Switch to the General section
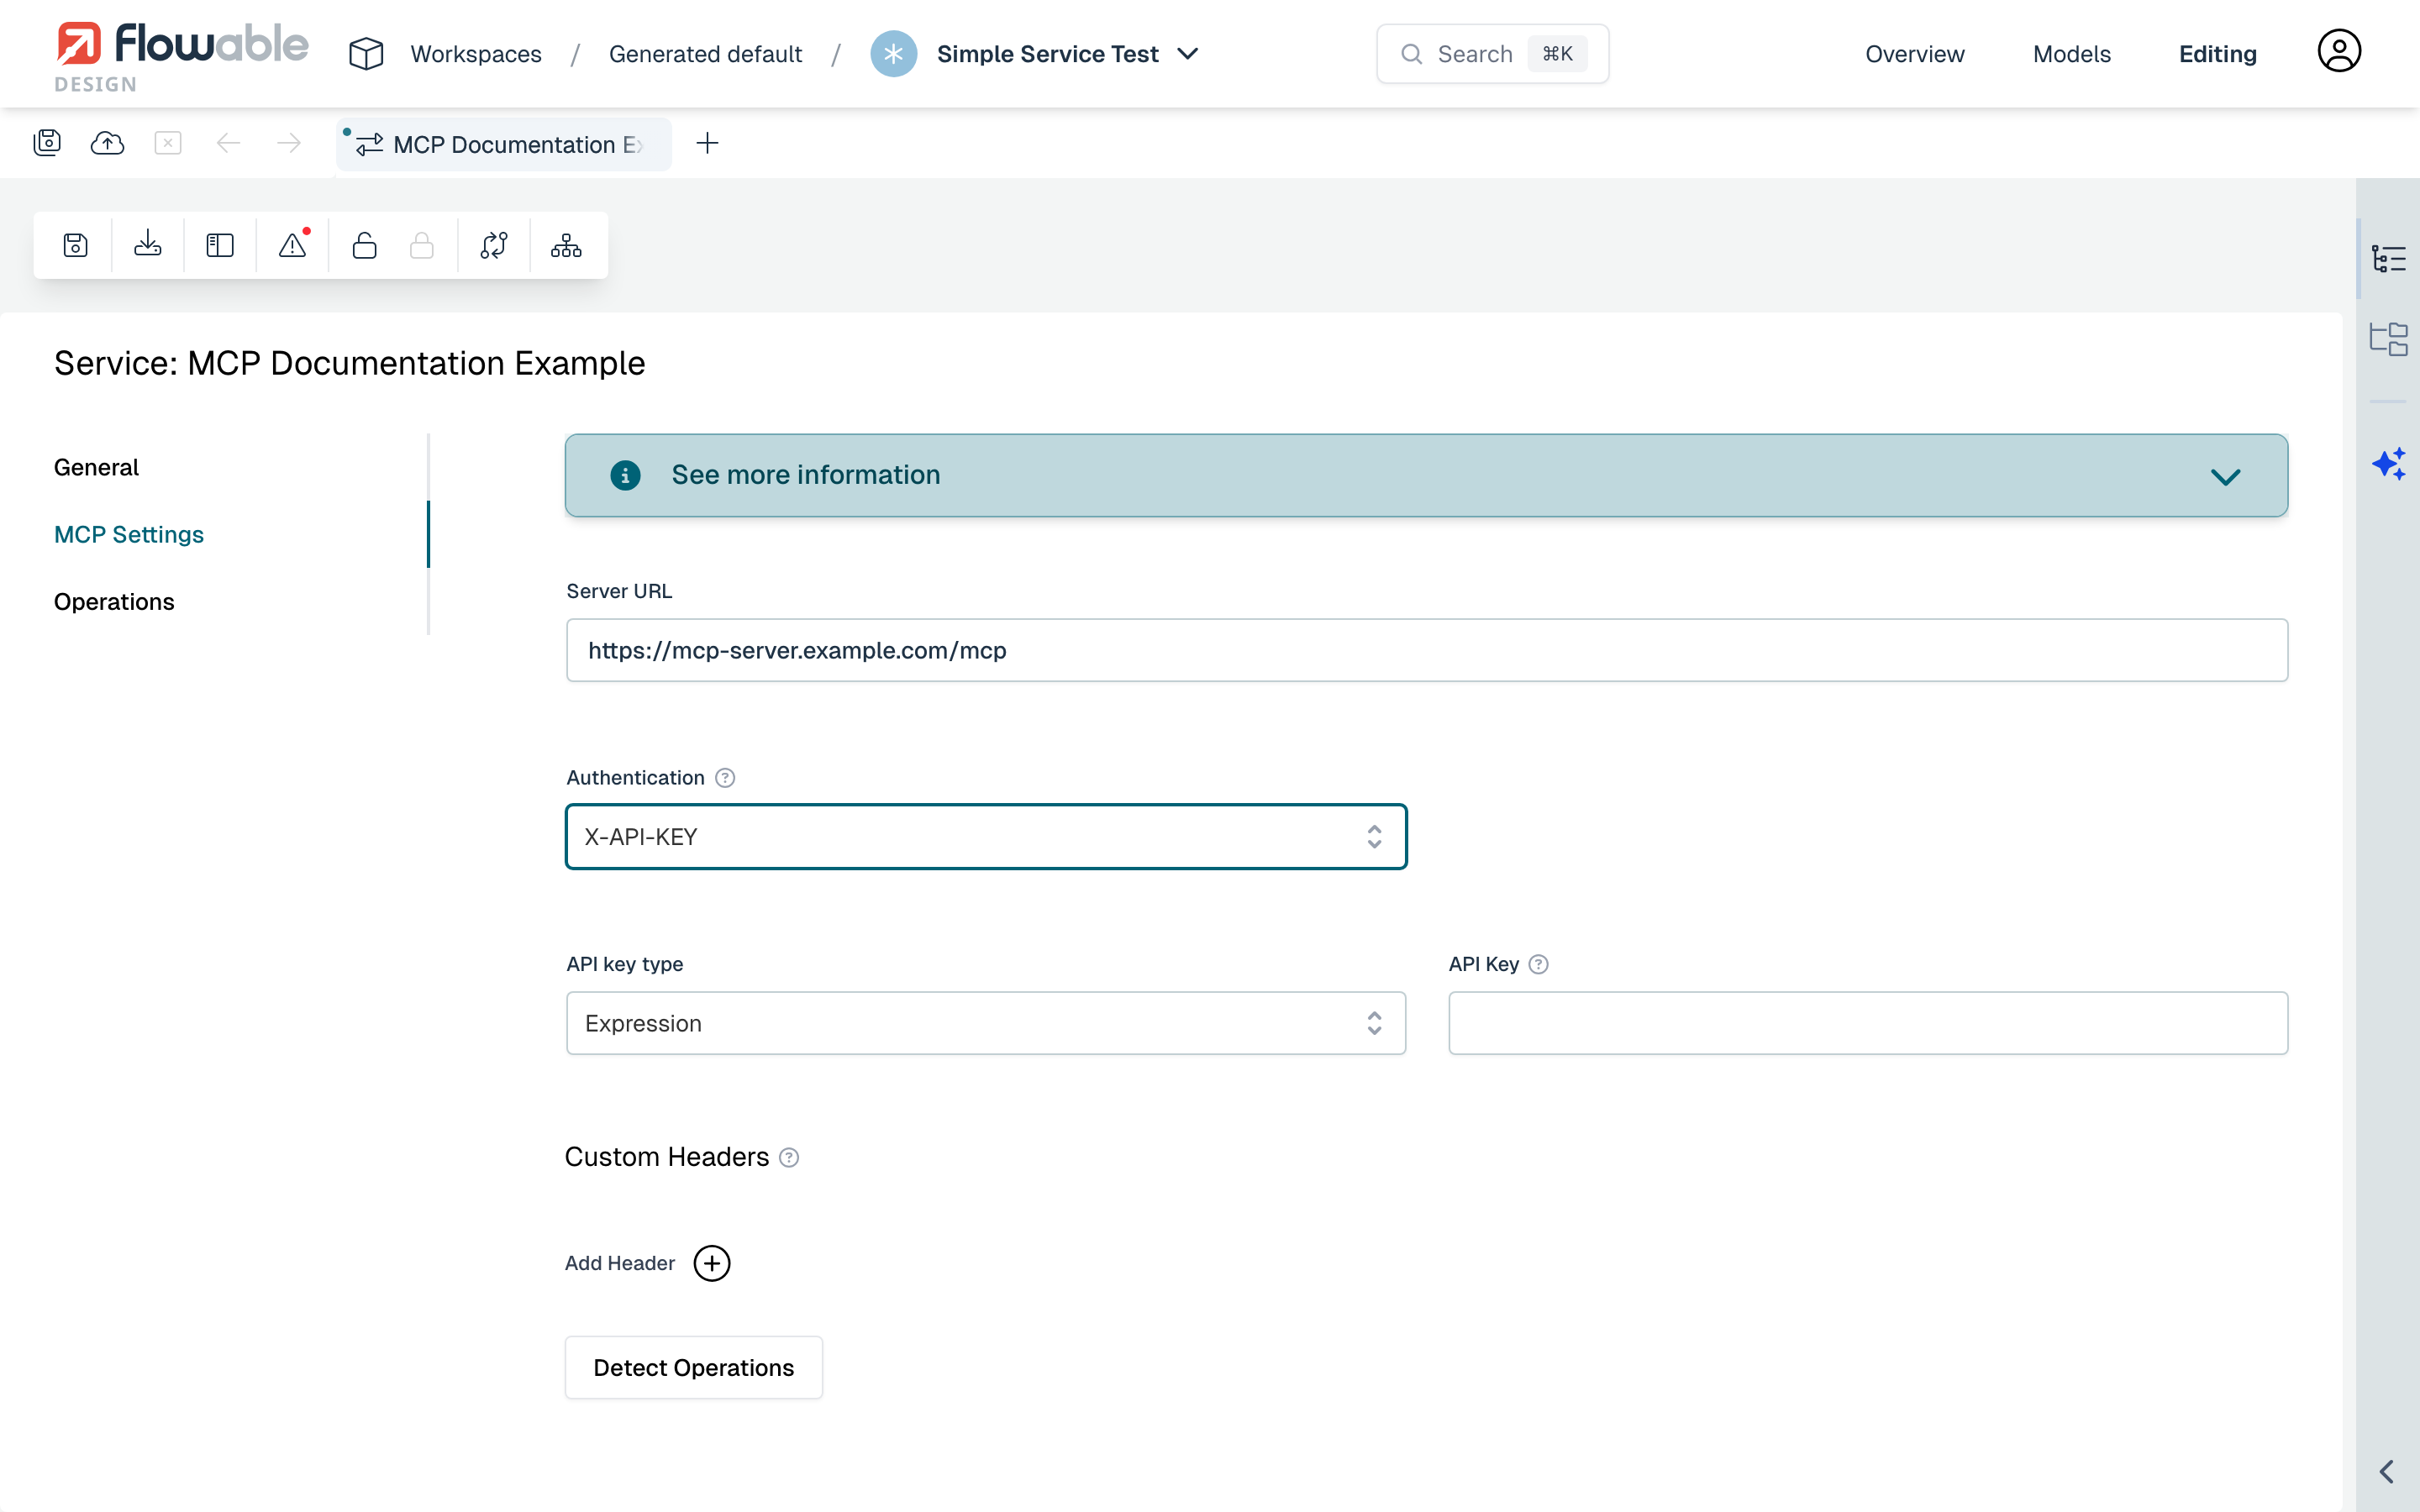This screenshot has width=2420, height=1512. click(x=96, y=466)
